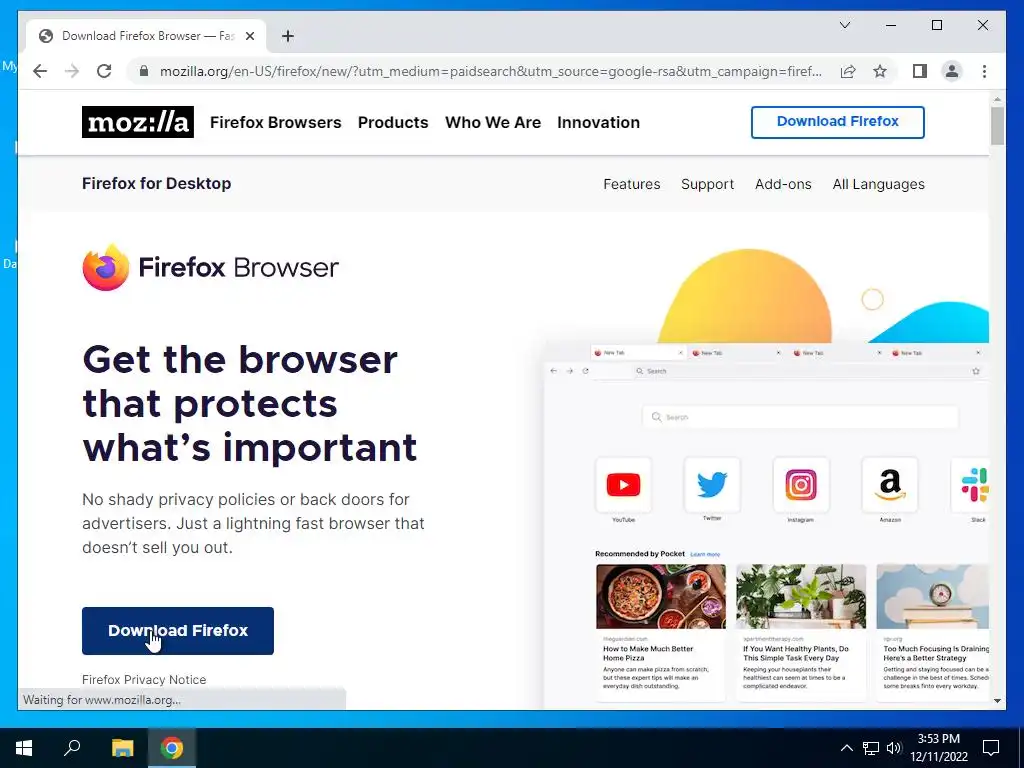Click the Chrome icon in the taskbar
1024x768 pixels.
[172, 748]
